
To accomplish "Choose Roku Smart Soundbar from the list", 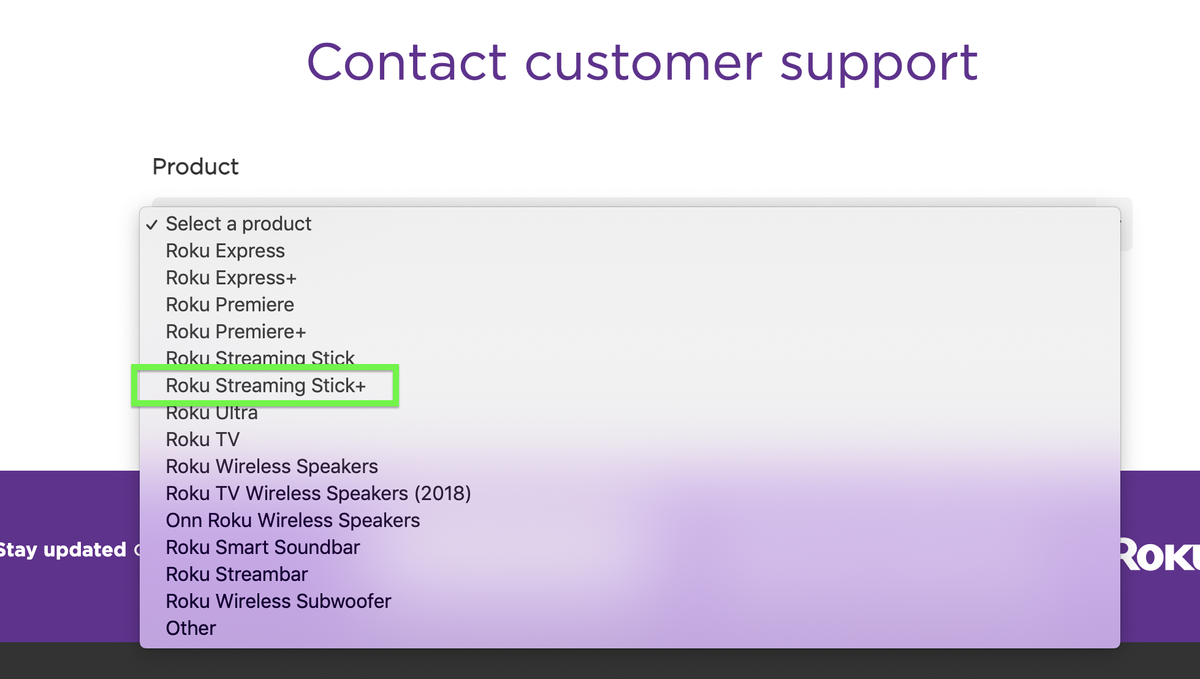I will [x=262, y=547].
